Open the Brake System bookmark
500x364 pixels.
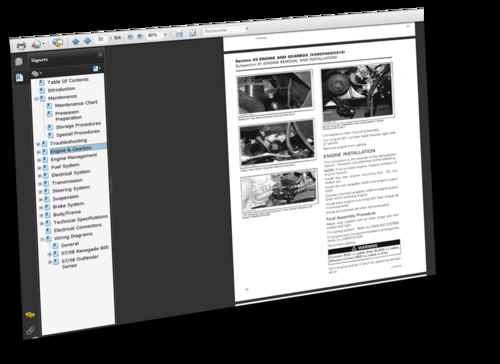[x=69, y=206]
